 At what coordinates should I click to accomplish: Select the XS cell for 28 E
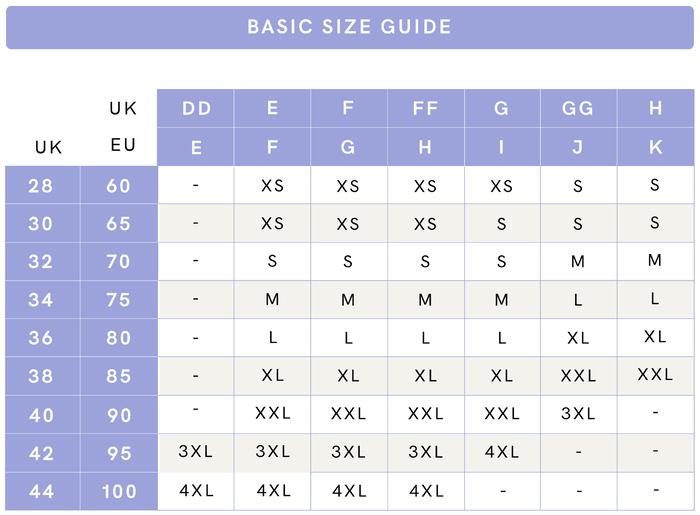272,186
